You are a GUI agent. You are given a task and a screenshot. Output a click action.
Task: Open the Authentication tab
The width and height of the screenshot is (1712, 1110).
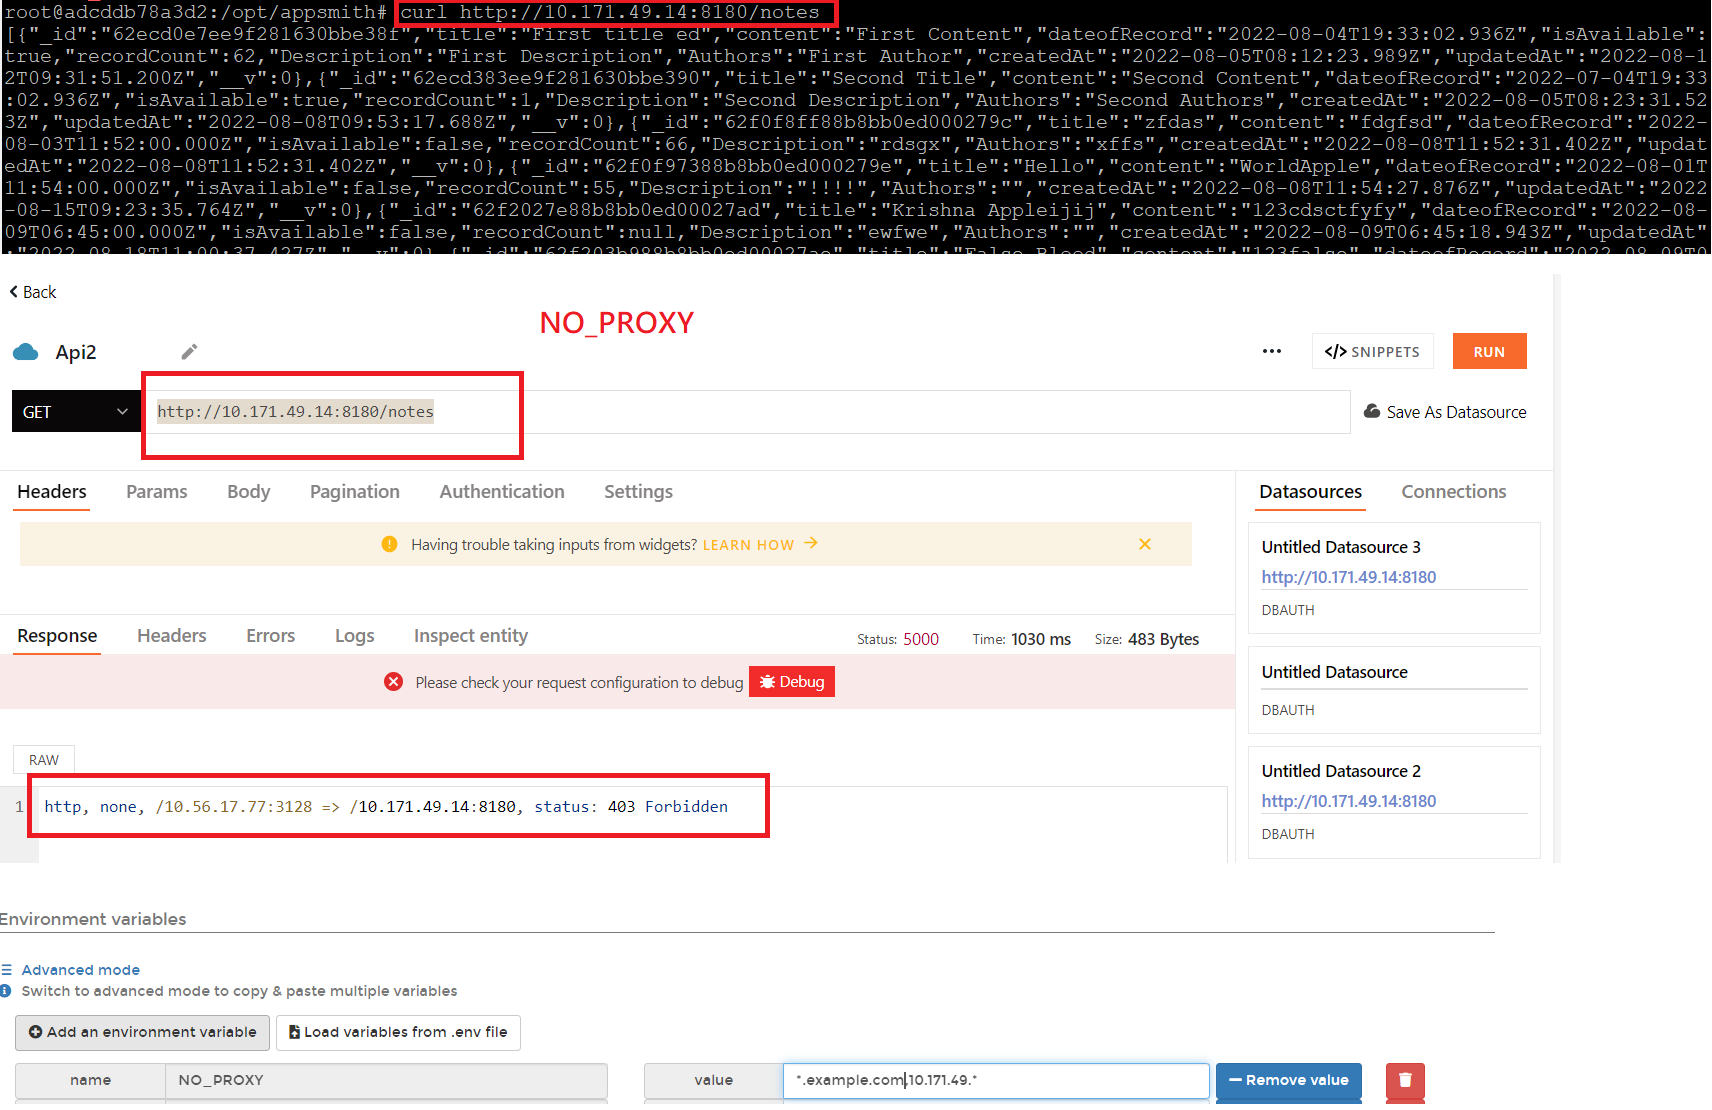(x=502, y=491)
